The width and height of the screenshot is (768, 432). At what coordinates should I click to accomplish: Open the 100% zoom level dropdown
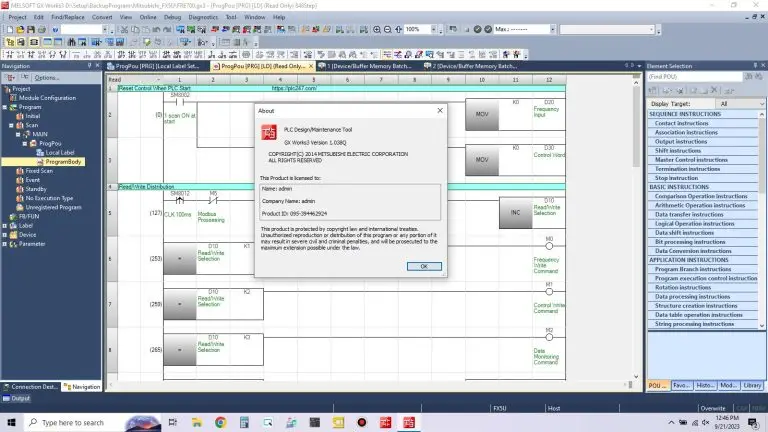coord(433,29)
